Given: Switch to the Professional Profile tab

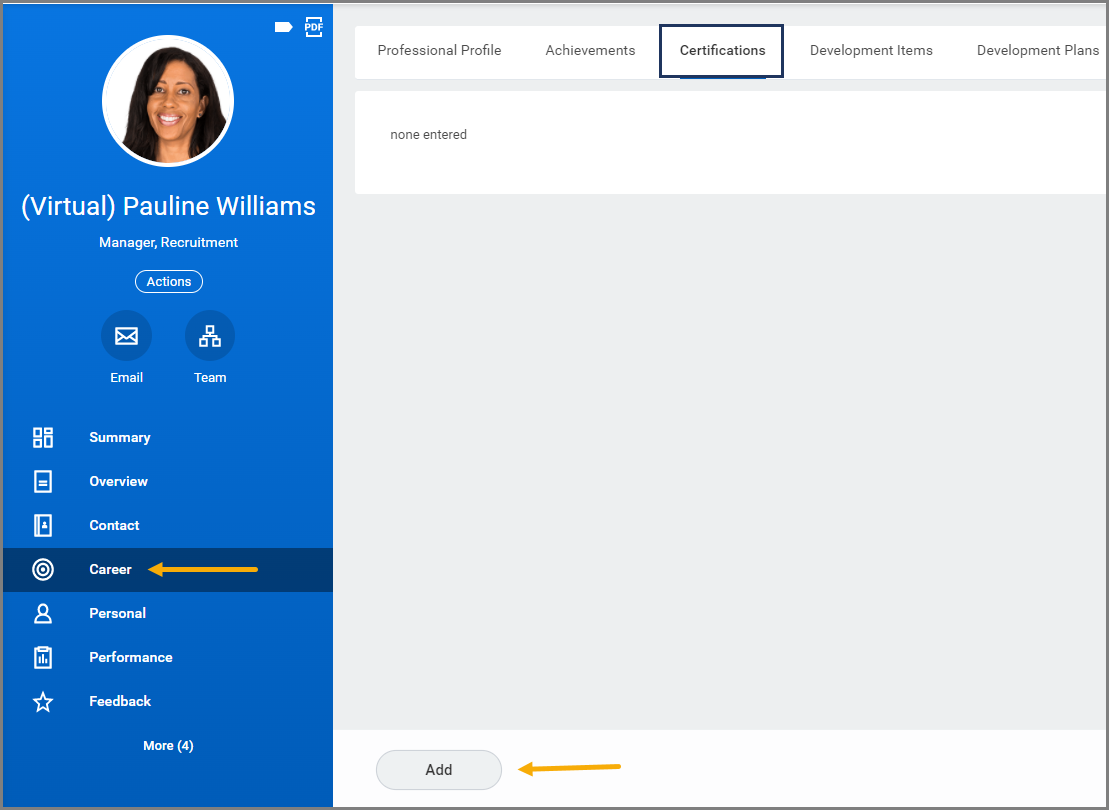Looking at the screenshot, I should click(x=439, y=50).
